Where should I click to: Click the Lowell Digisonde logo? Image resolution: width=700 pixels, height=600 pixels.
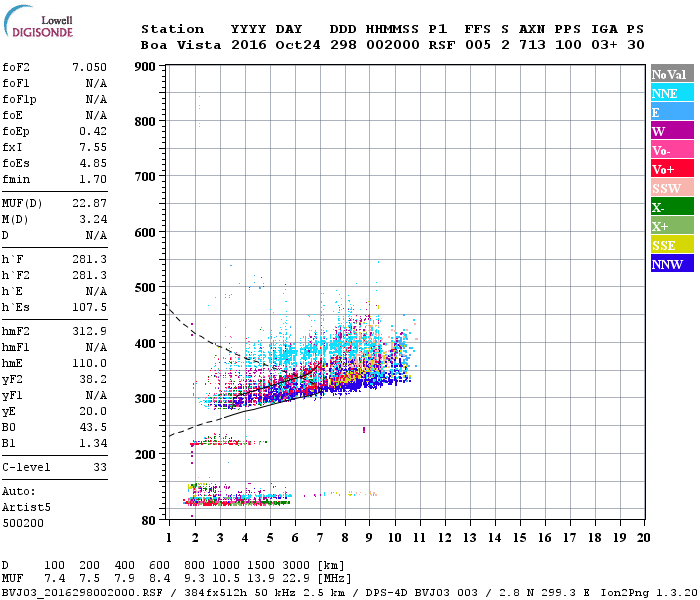38,21
